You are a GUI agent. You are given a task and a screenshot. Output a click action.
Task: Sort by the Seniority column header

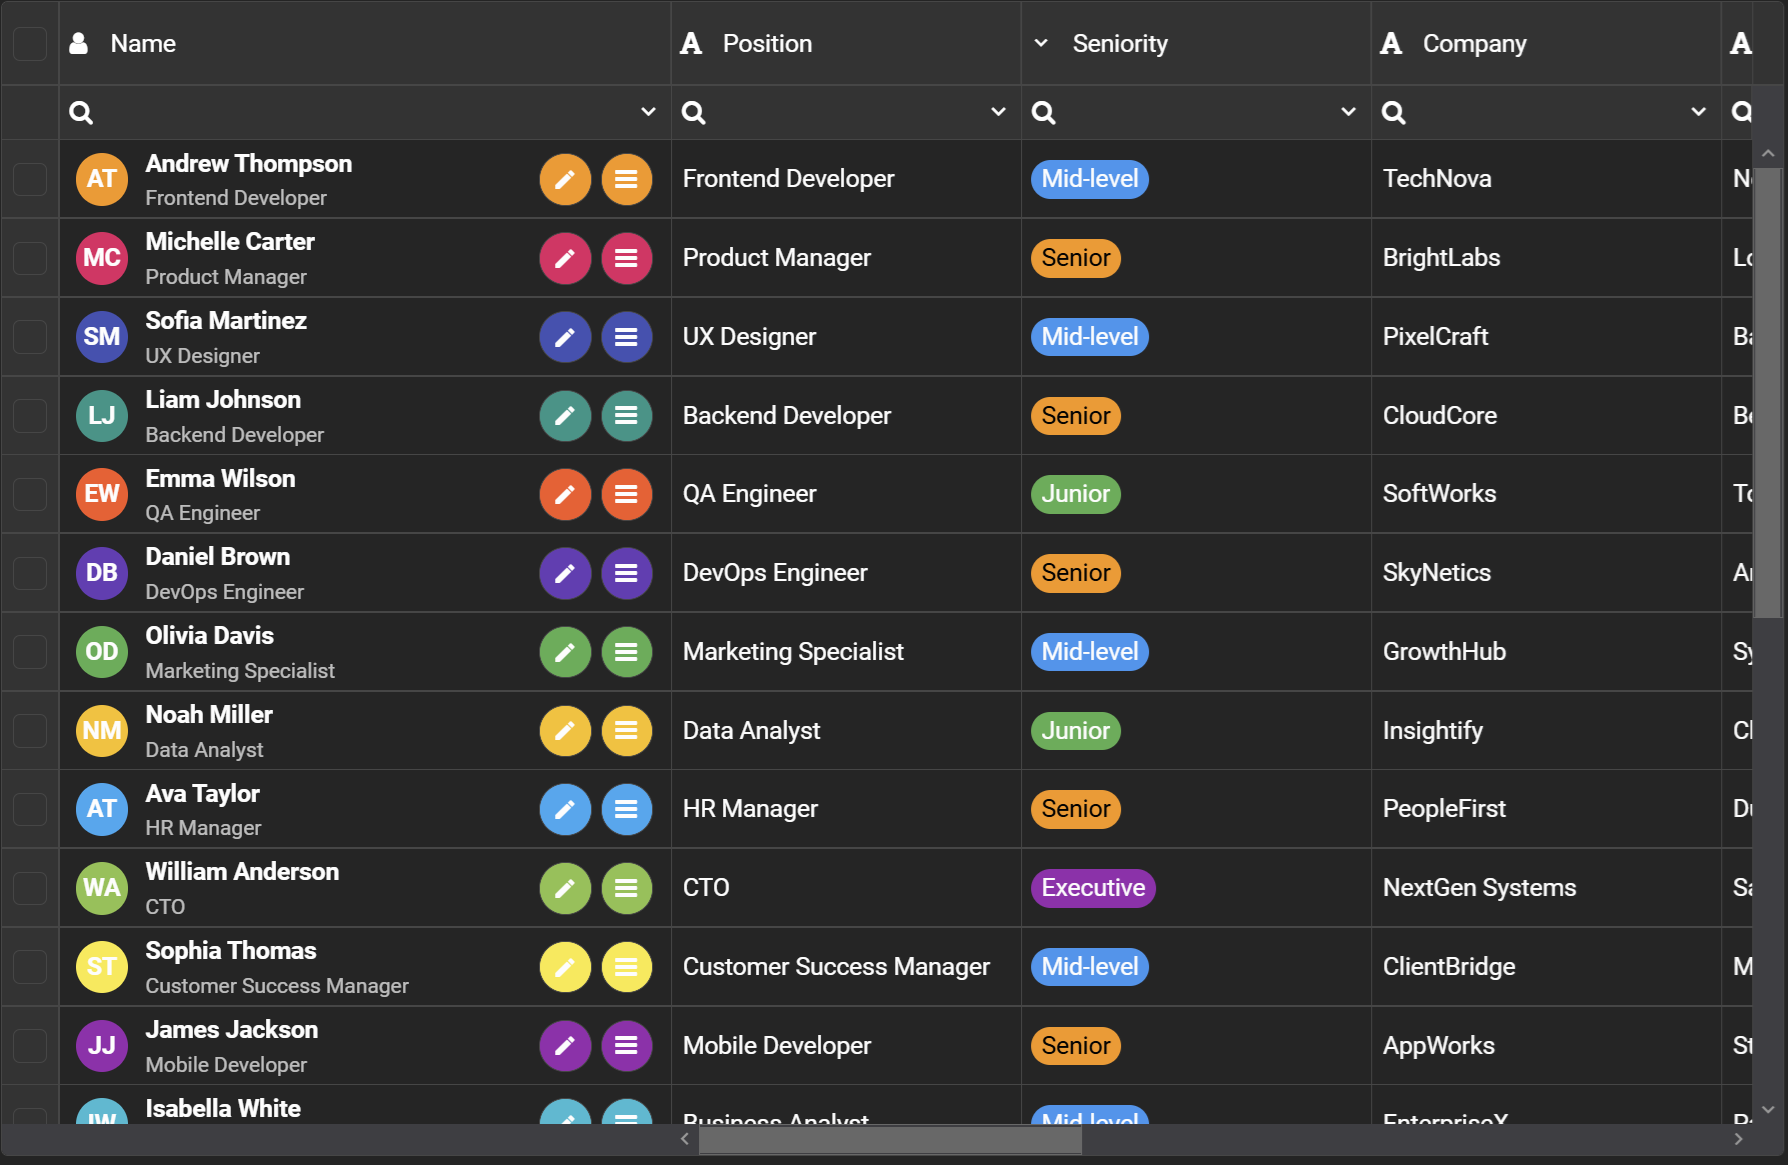[1119, 44]
